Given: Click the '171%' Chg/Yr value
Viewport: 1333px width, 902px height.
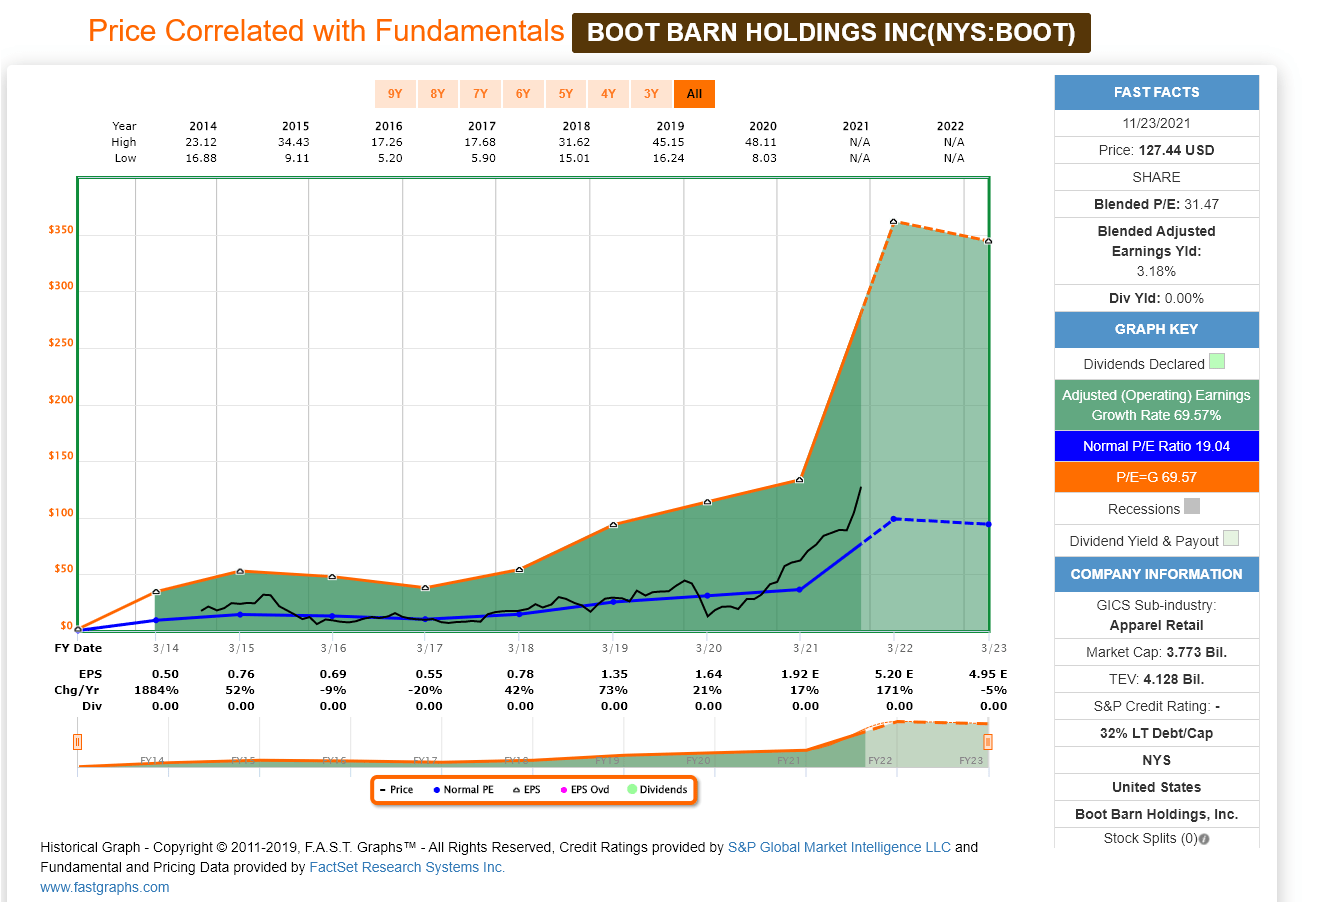Looking at the screenshot, I should click(x=894, y=690).
